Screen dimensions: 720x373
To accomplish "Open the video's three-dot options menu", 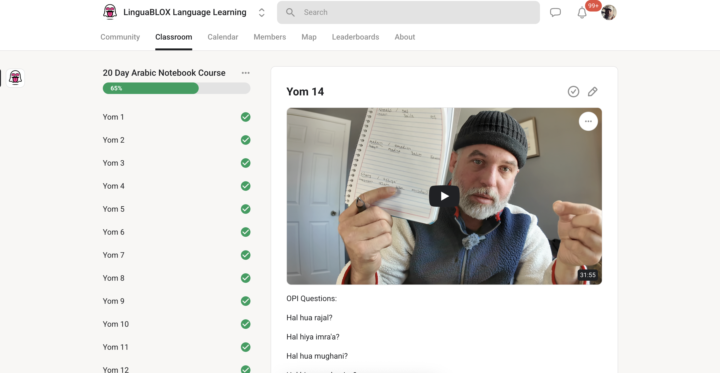I will pos(588,121).
